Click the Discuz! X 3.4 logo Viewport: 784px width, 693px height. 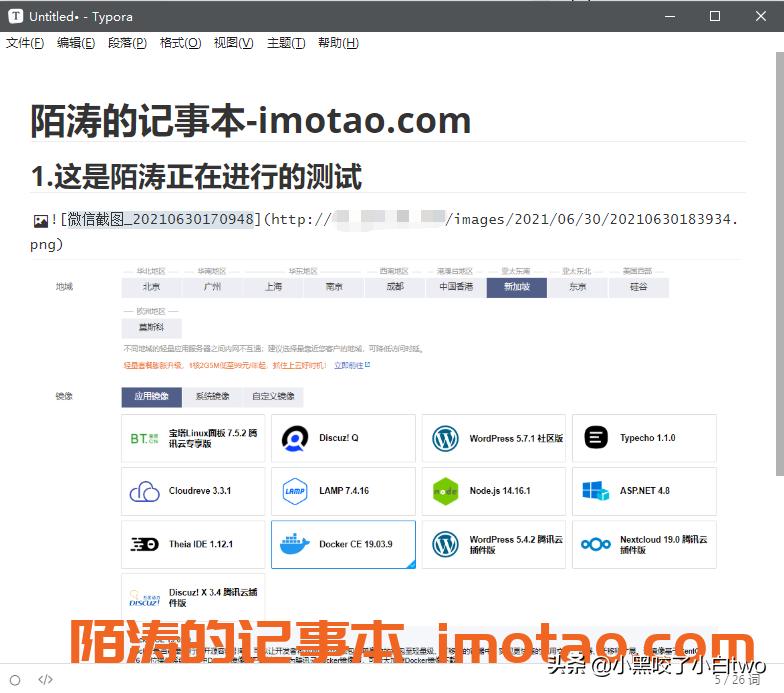pos(144,600)
